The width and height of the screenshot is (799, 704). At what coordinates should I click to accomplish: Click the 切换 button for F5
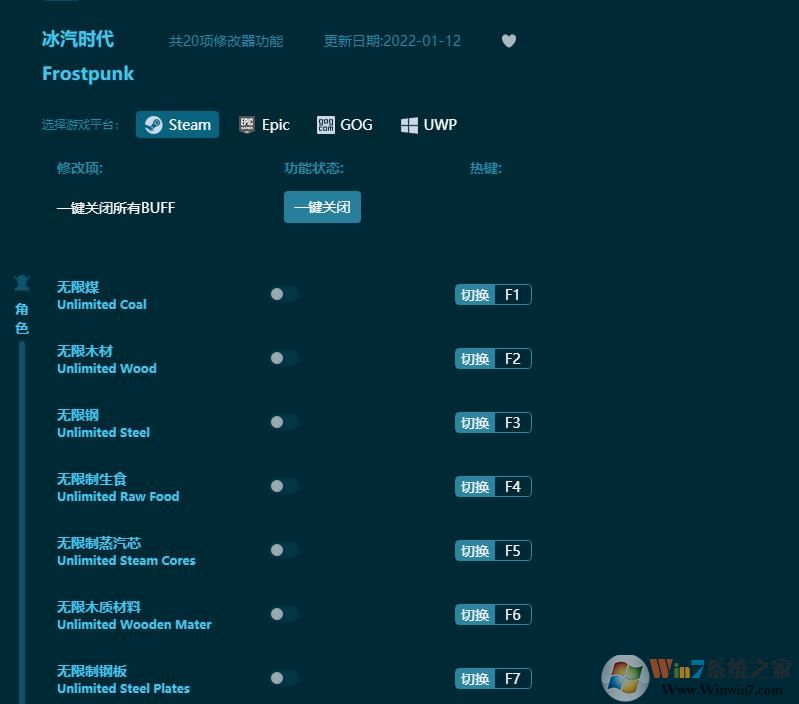click(x=475, y=551)
